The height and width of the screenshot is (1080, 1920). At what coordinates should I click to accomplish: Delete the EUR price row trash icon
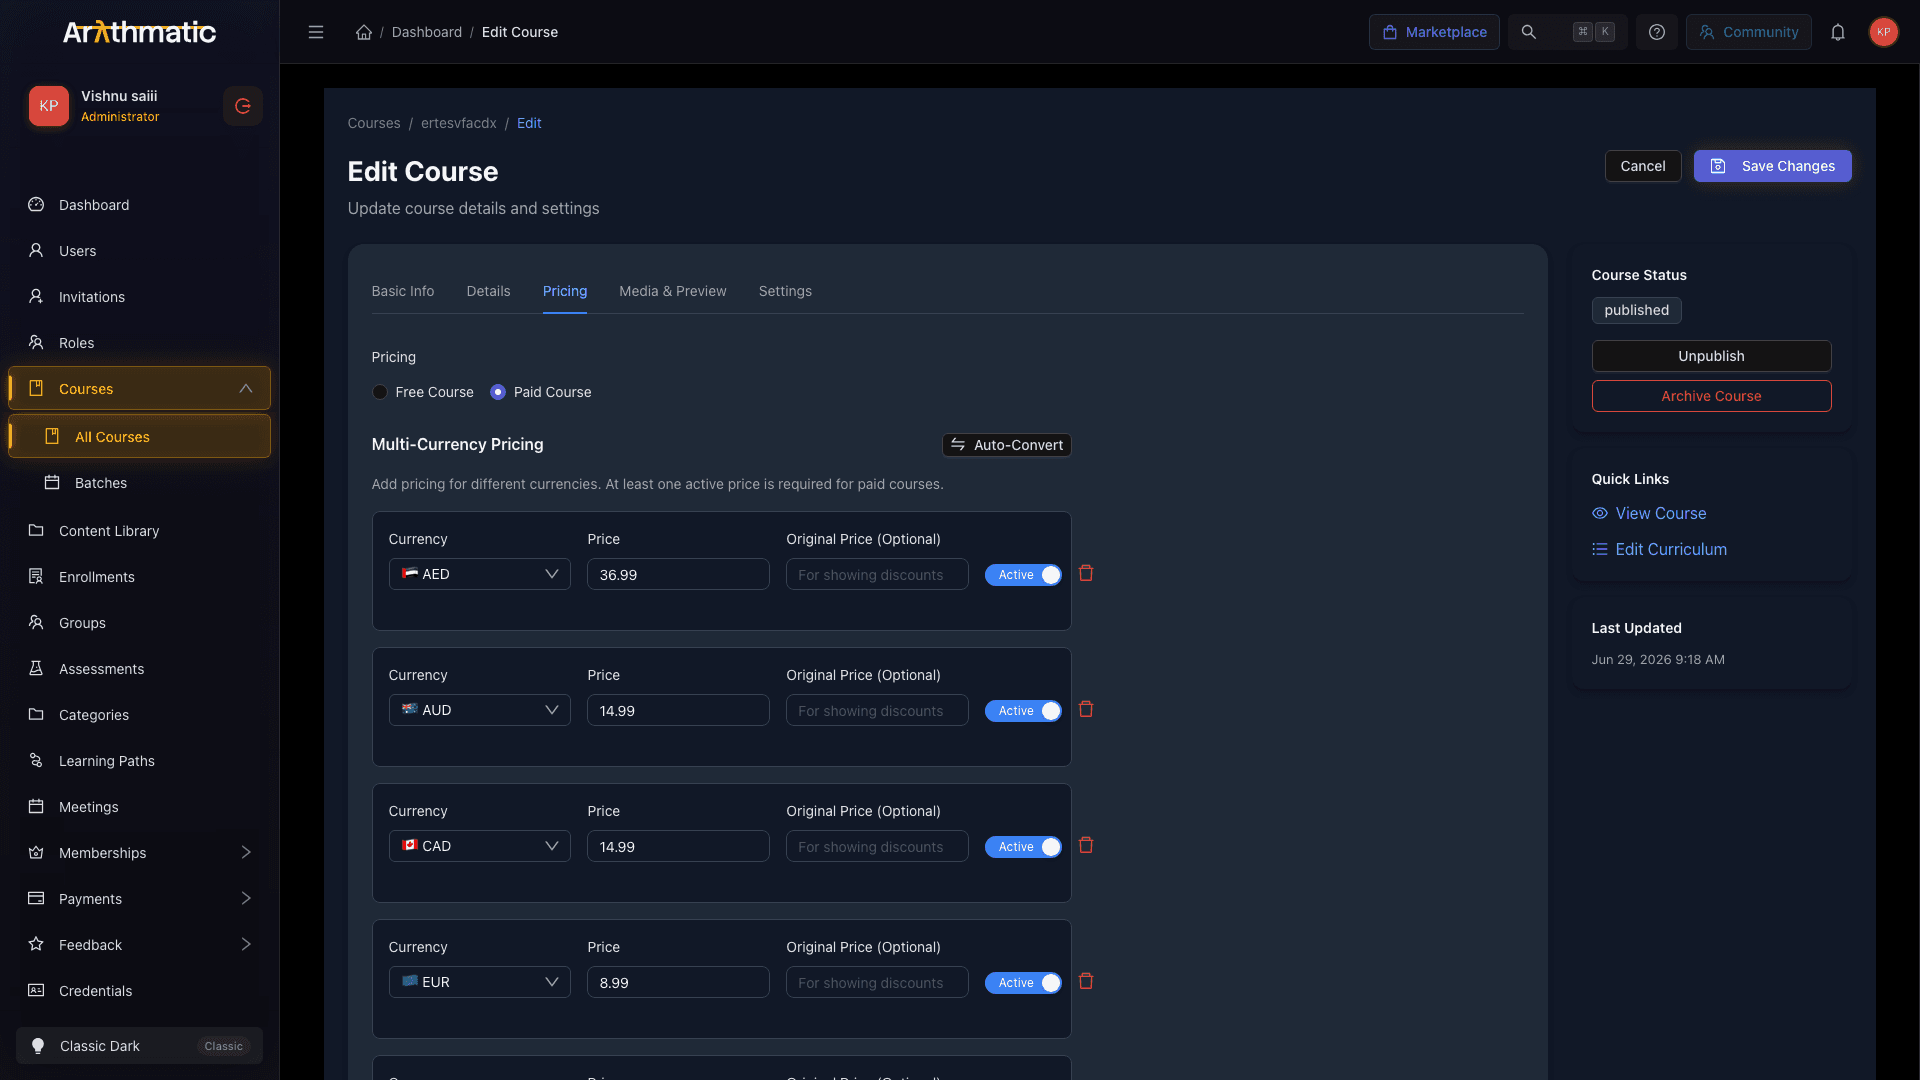pyautogui.click(x=1086, y=982)
